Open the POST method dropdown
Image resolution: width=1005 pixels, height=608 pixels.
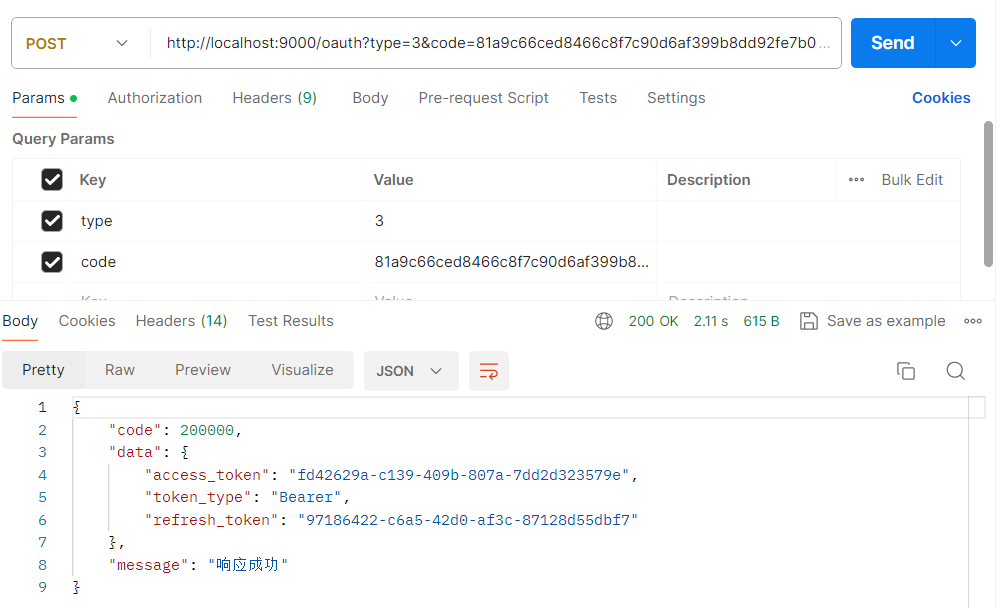point(77,44)
